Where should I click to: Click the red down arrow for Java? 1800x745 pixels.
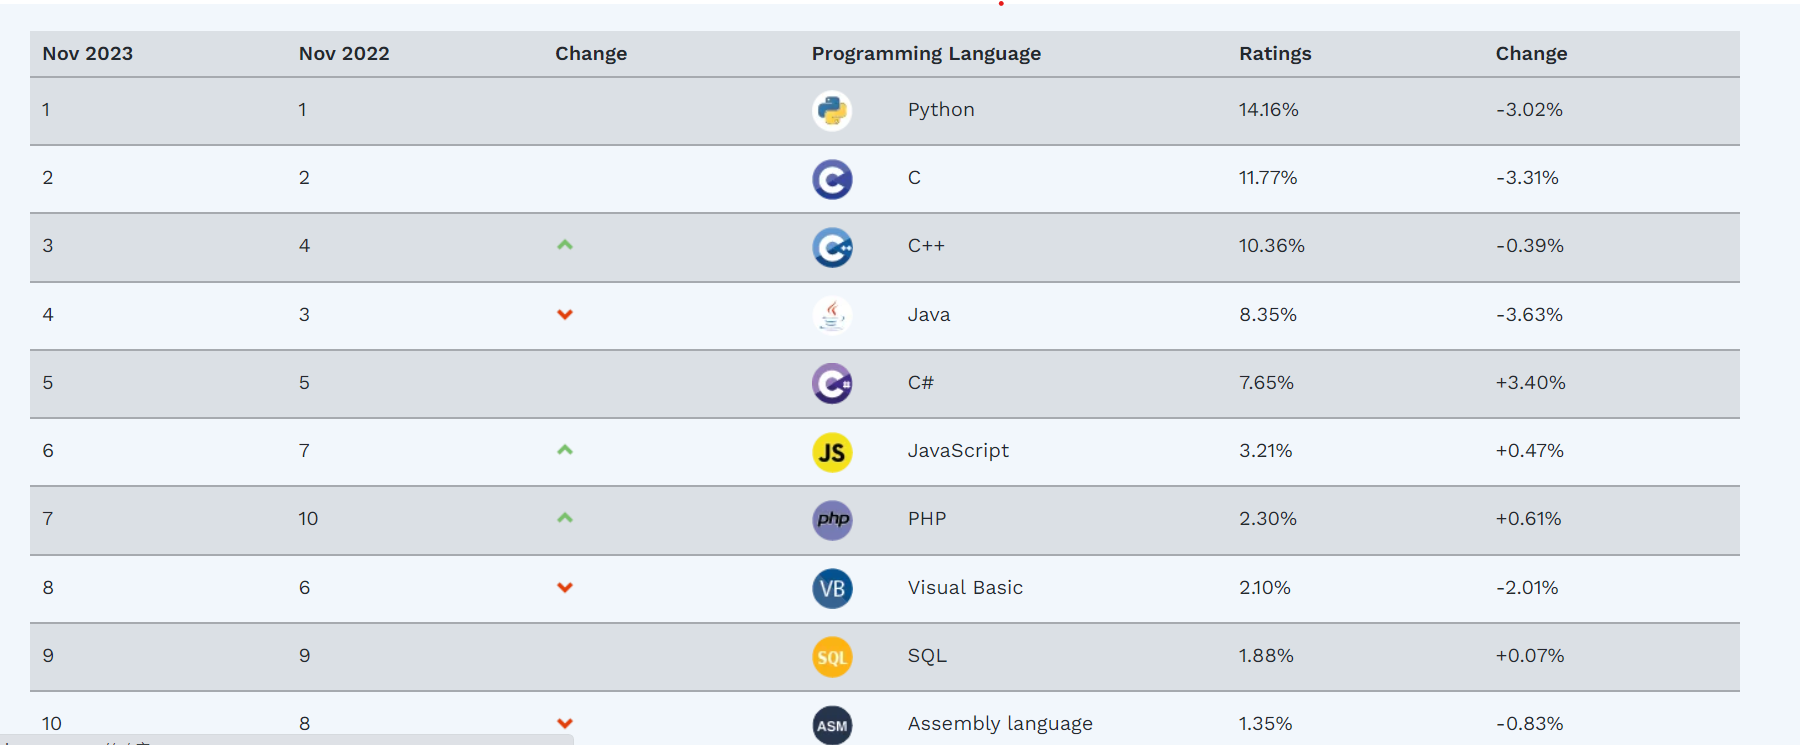coord(565,315)
